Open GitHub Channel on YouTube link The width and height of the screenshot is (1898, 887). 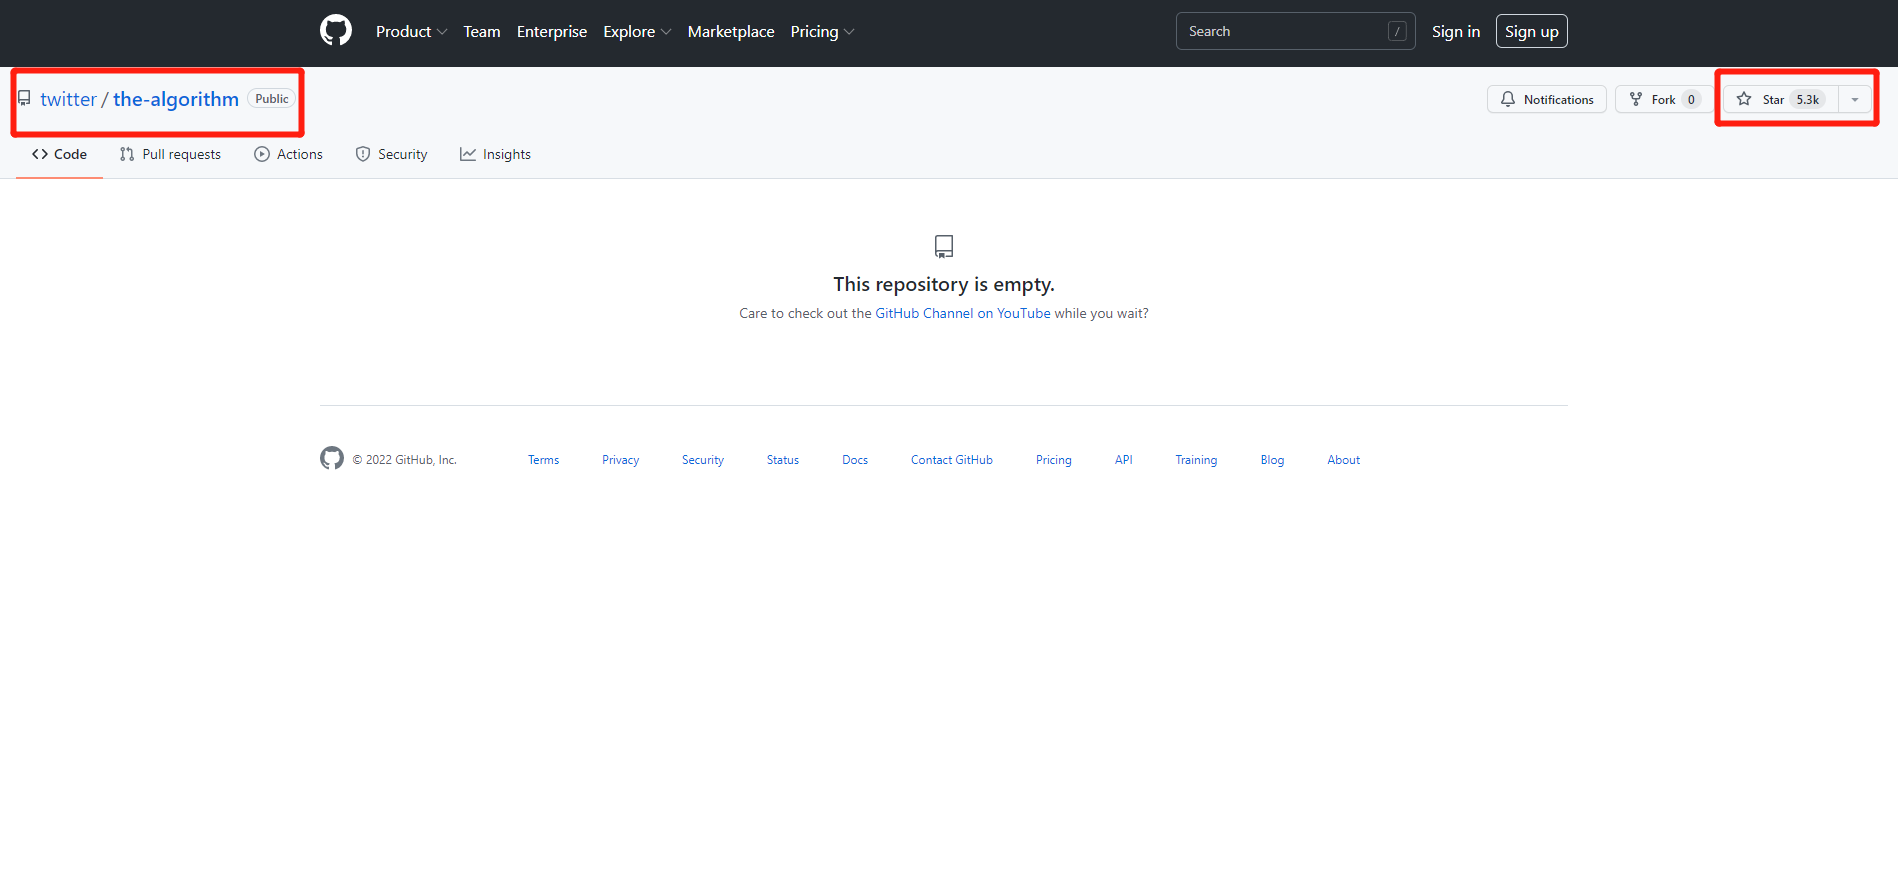pos(963,313)
